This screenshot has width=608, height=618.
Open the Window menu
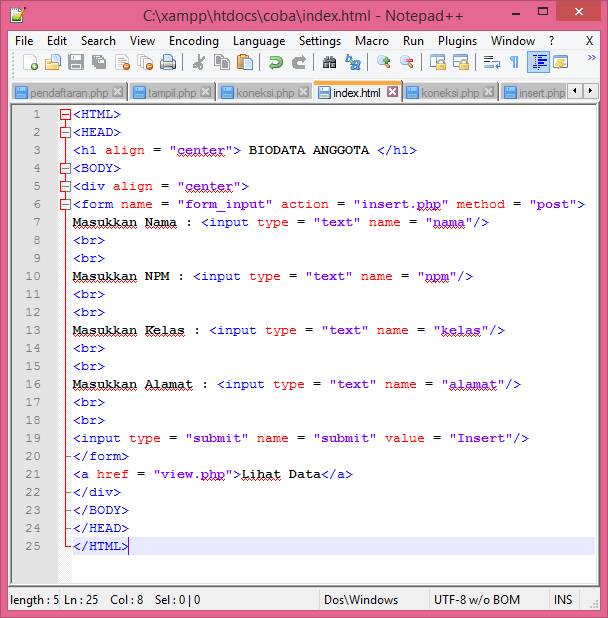tap(512, 41)
